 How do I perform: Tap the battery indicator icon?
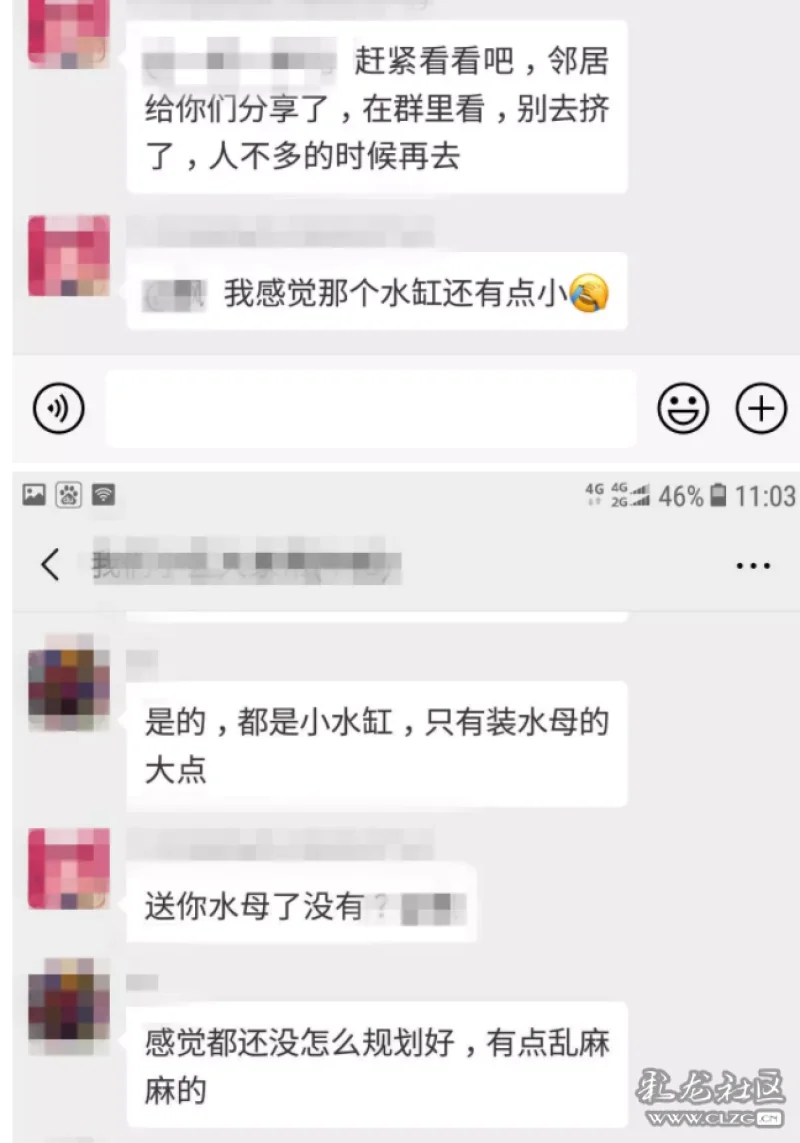(718, 495)
